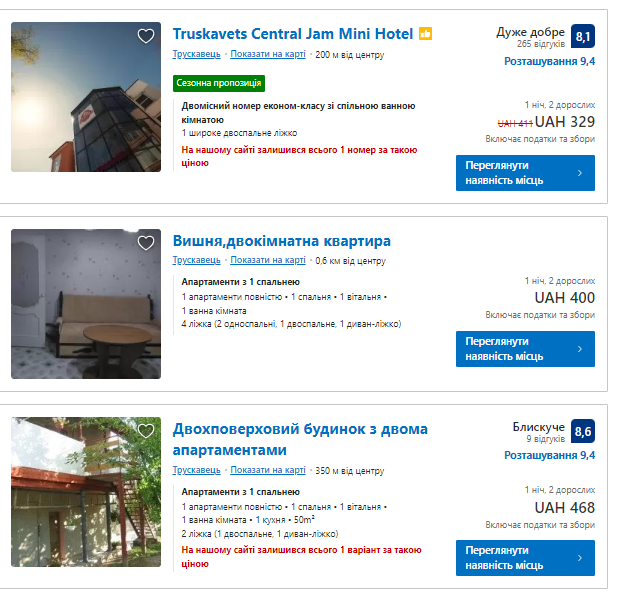The image size is (625, 594).
Task: Toggle the favorite heart on the Вишня apartment photo
Action: tap(146, 243)
